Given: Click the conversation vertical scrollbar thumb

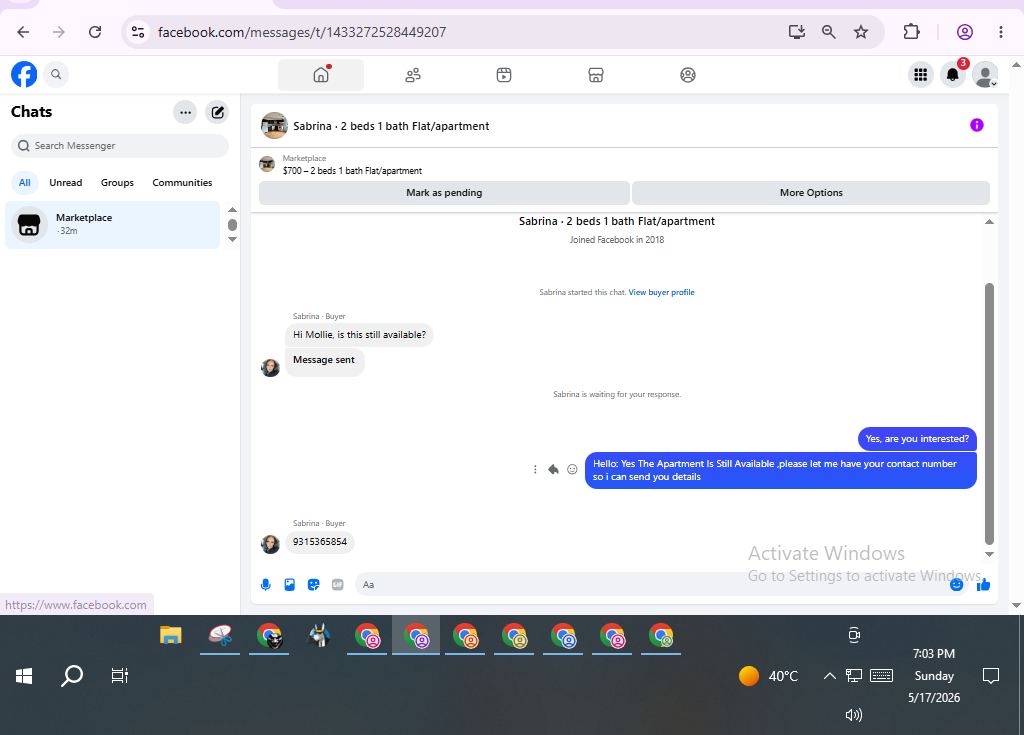Looking at the screenshot, I should point(989,414).
